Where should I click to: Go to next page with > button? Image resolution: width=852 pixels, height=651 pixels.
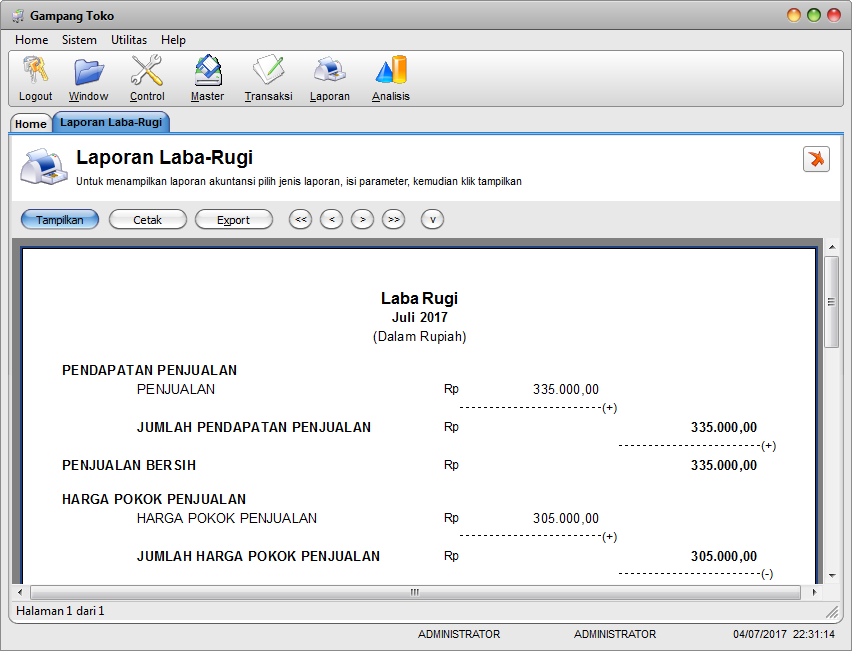[362, 220]
